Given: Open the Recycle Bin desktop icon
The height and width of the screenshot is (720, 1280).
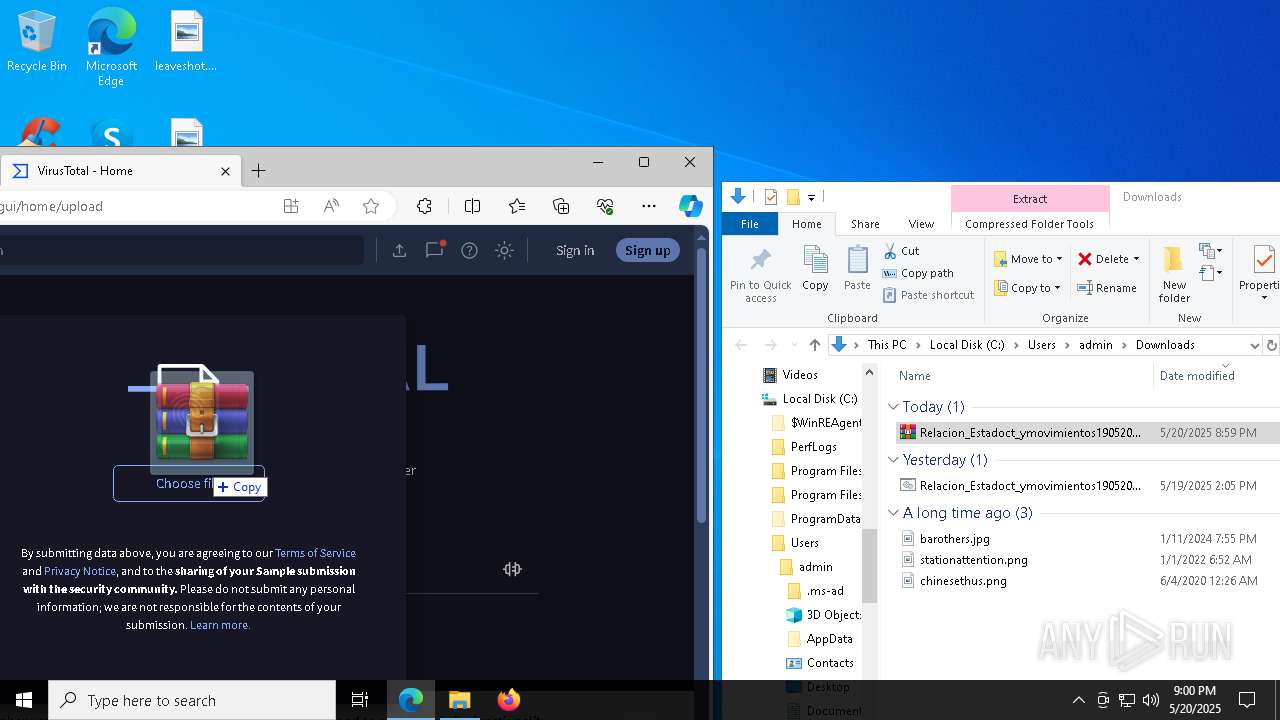Looking at the screenshot, I should (36, 42).
